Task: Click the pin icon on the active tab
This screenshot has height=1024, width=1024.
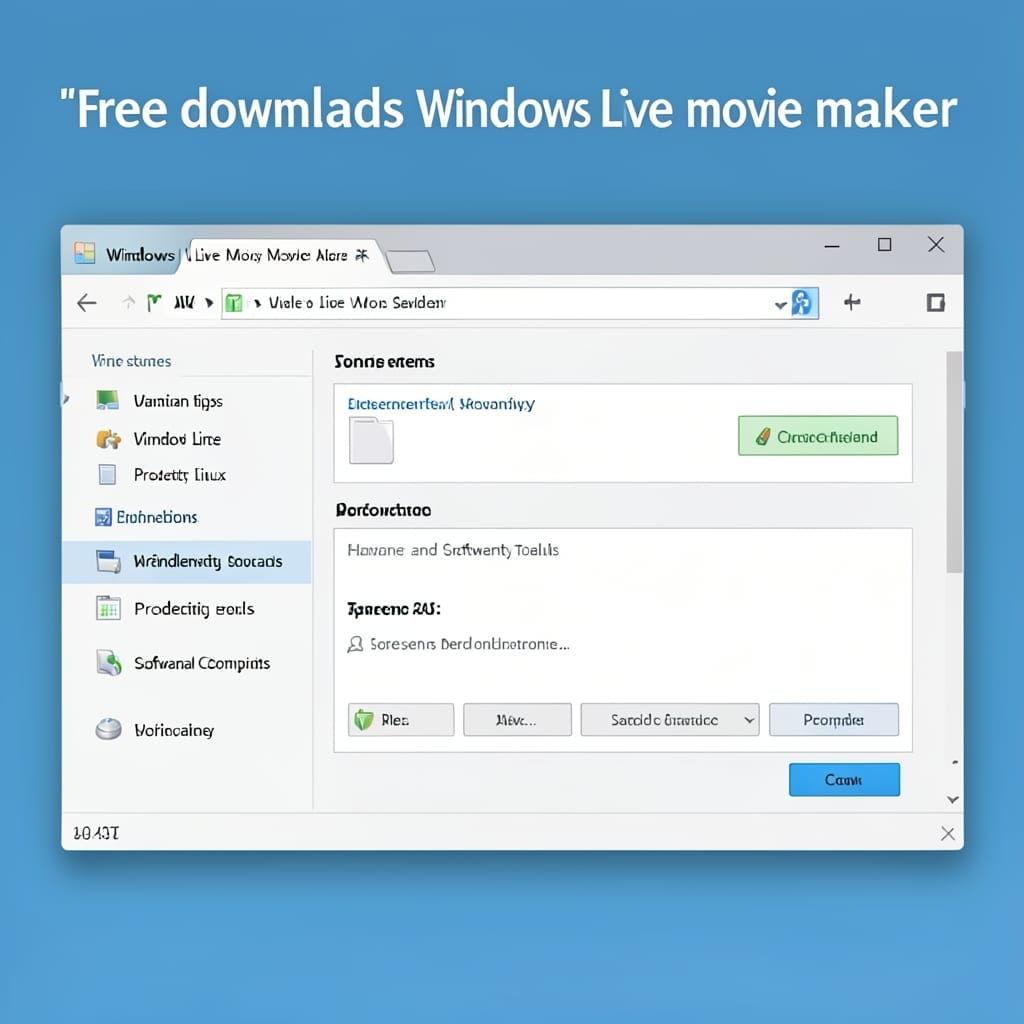Action: coord(361,255)
